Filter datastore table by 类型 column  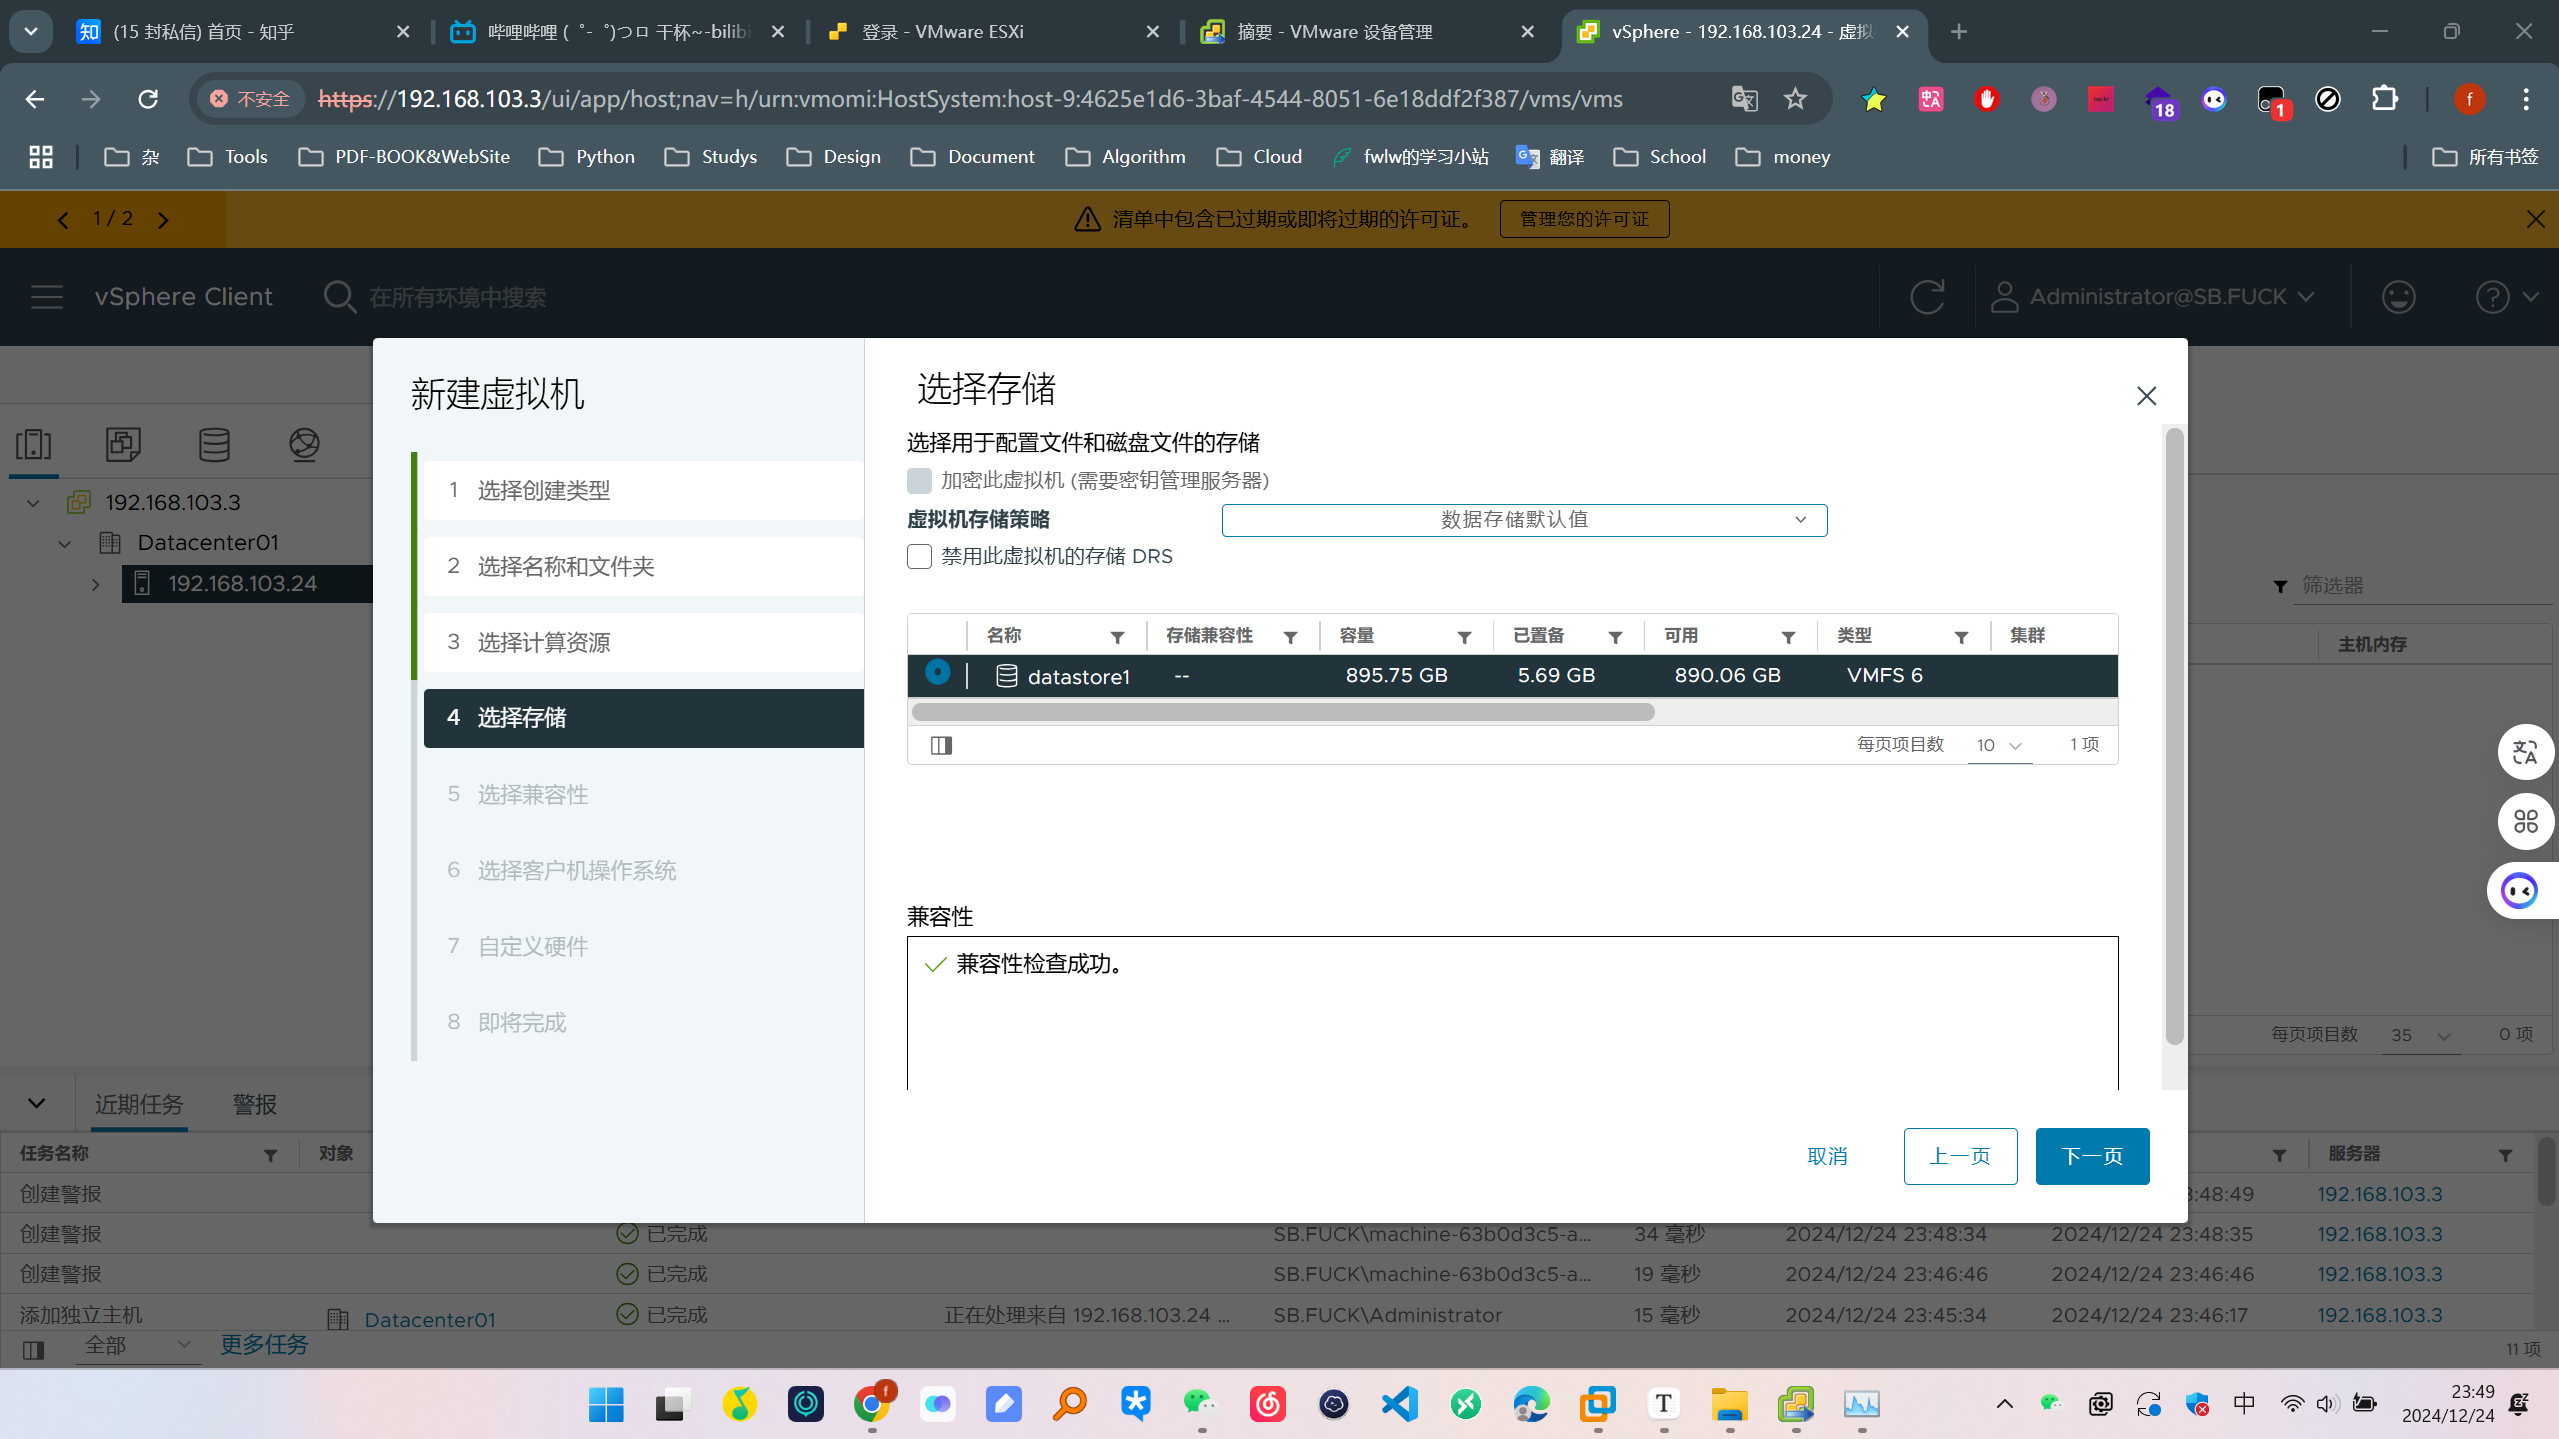click(x=1961, y=637)
